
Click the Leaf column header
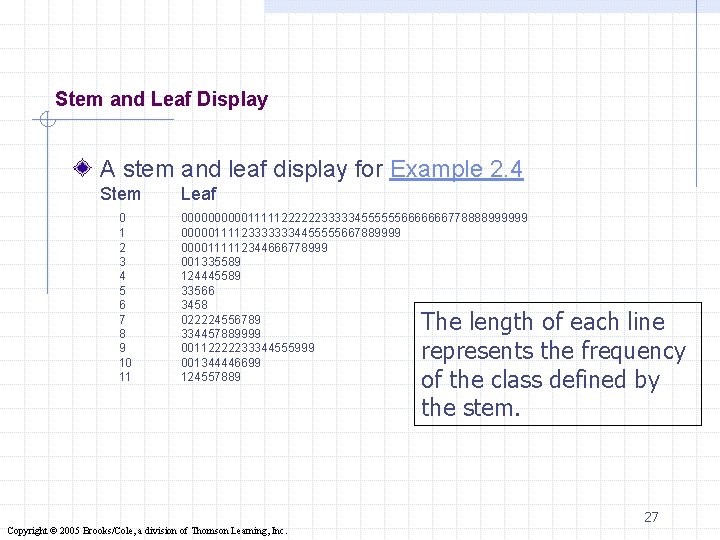pyautogui.click(x=198, y=194)
